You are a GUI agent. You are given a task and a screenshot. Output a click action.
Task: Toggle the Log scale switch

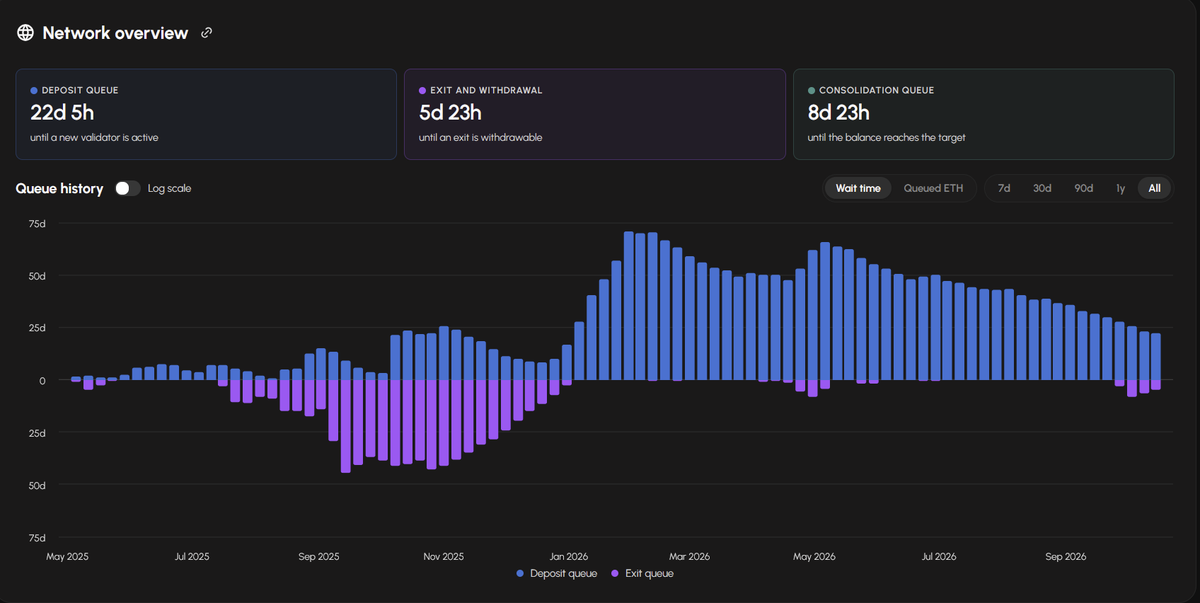(127, 188)
